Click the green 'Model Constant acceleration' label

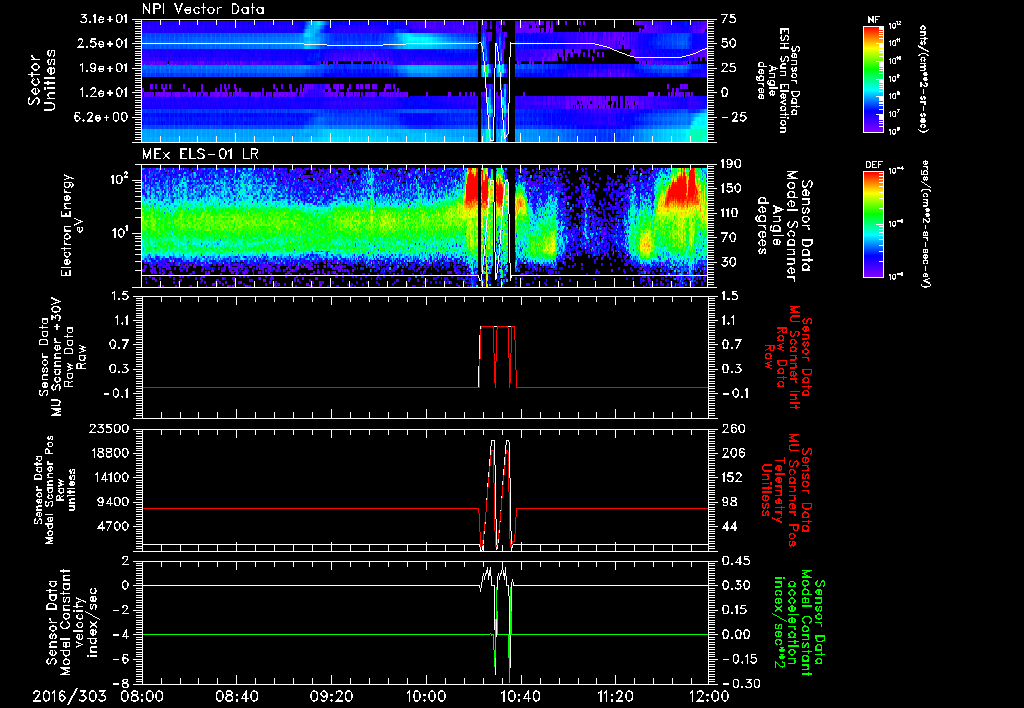tap(798, 623)
